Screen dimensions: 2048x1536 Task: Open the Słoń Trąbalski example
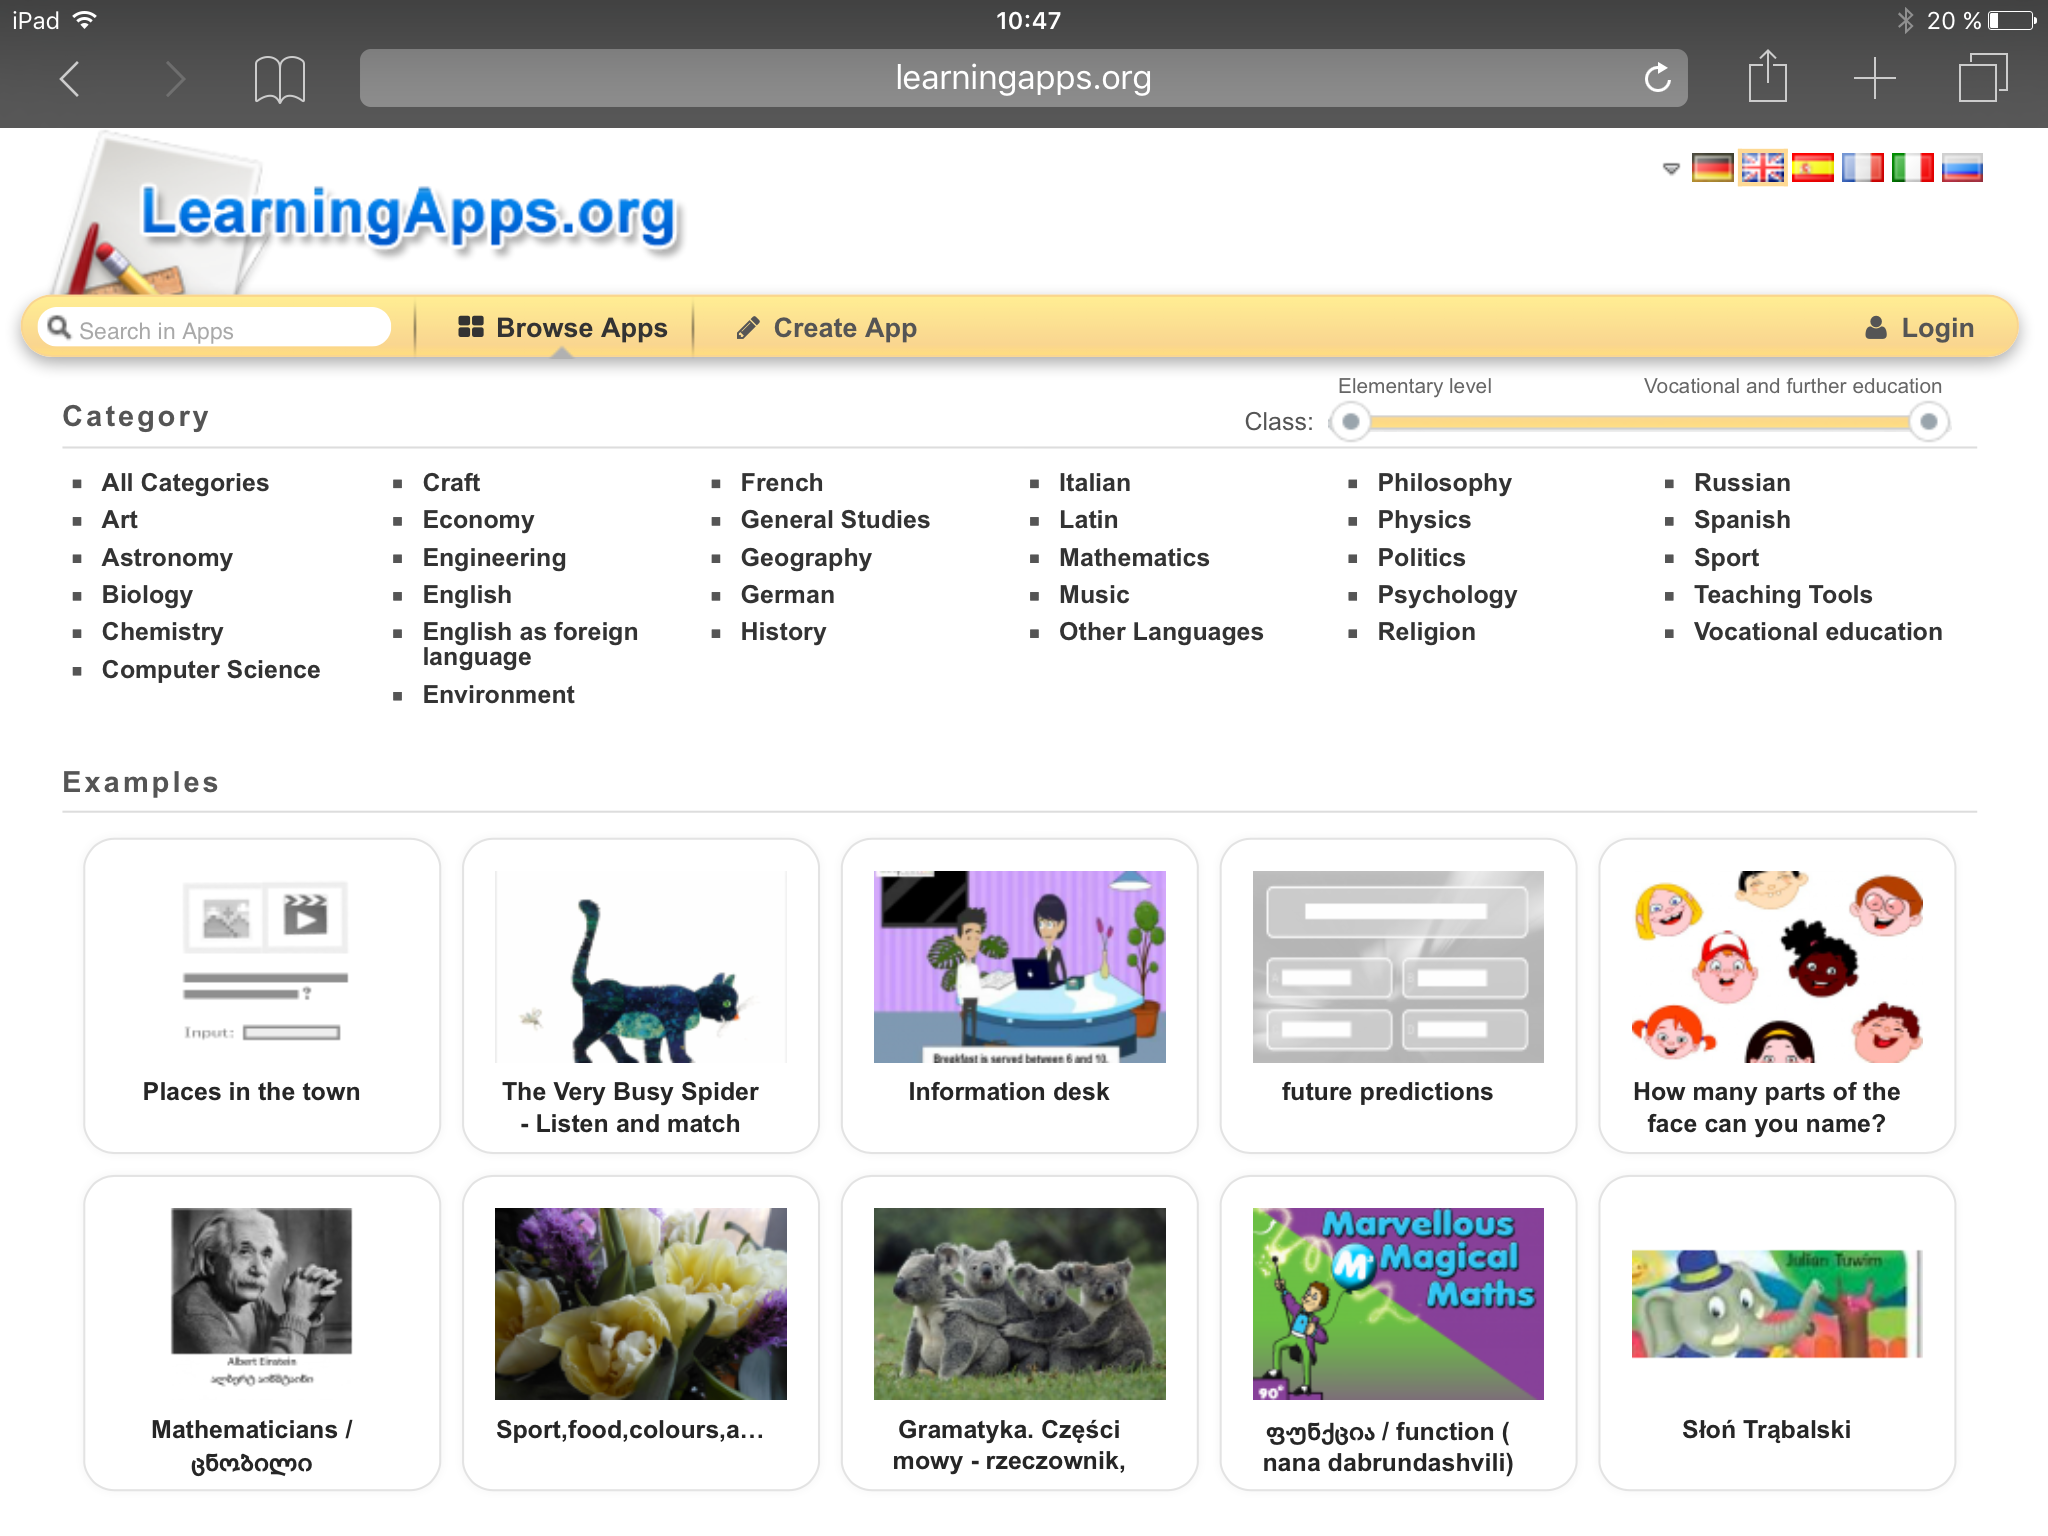(1777, 1333)
